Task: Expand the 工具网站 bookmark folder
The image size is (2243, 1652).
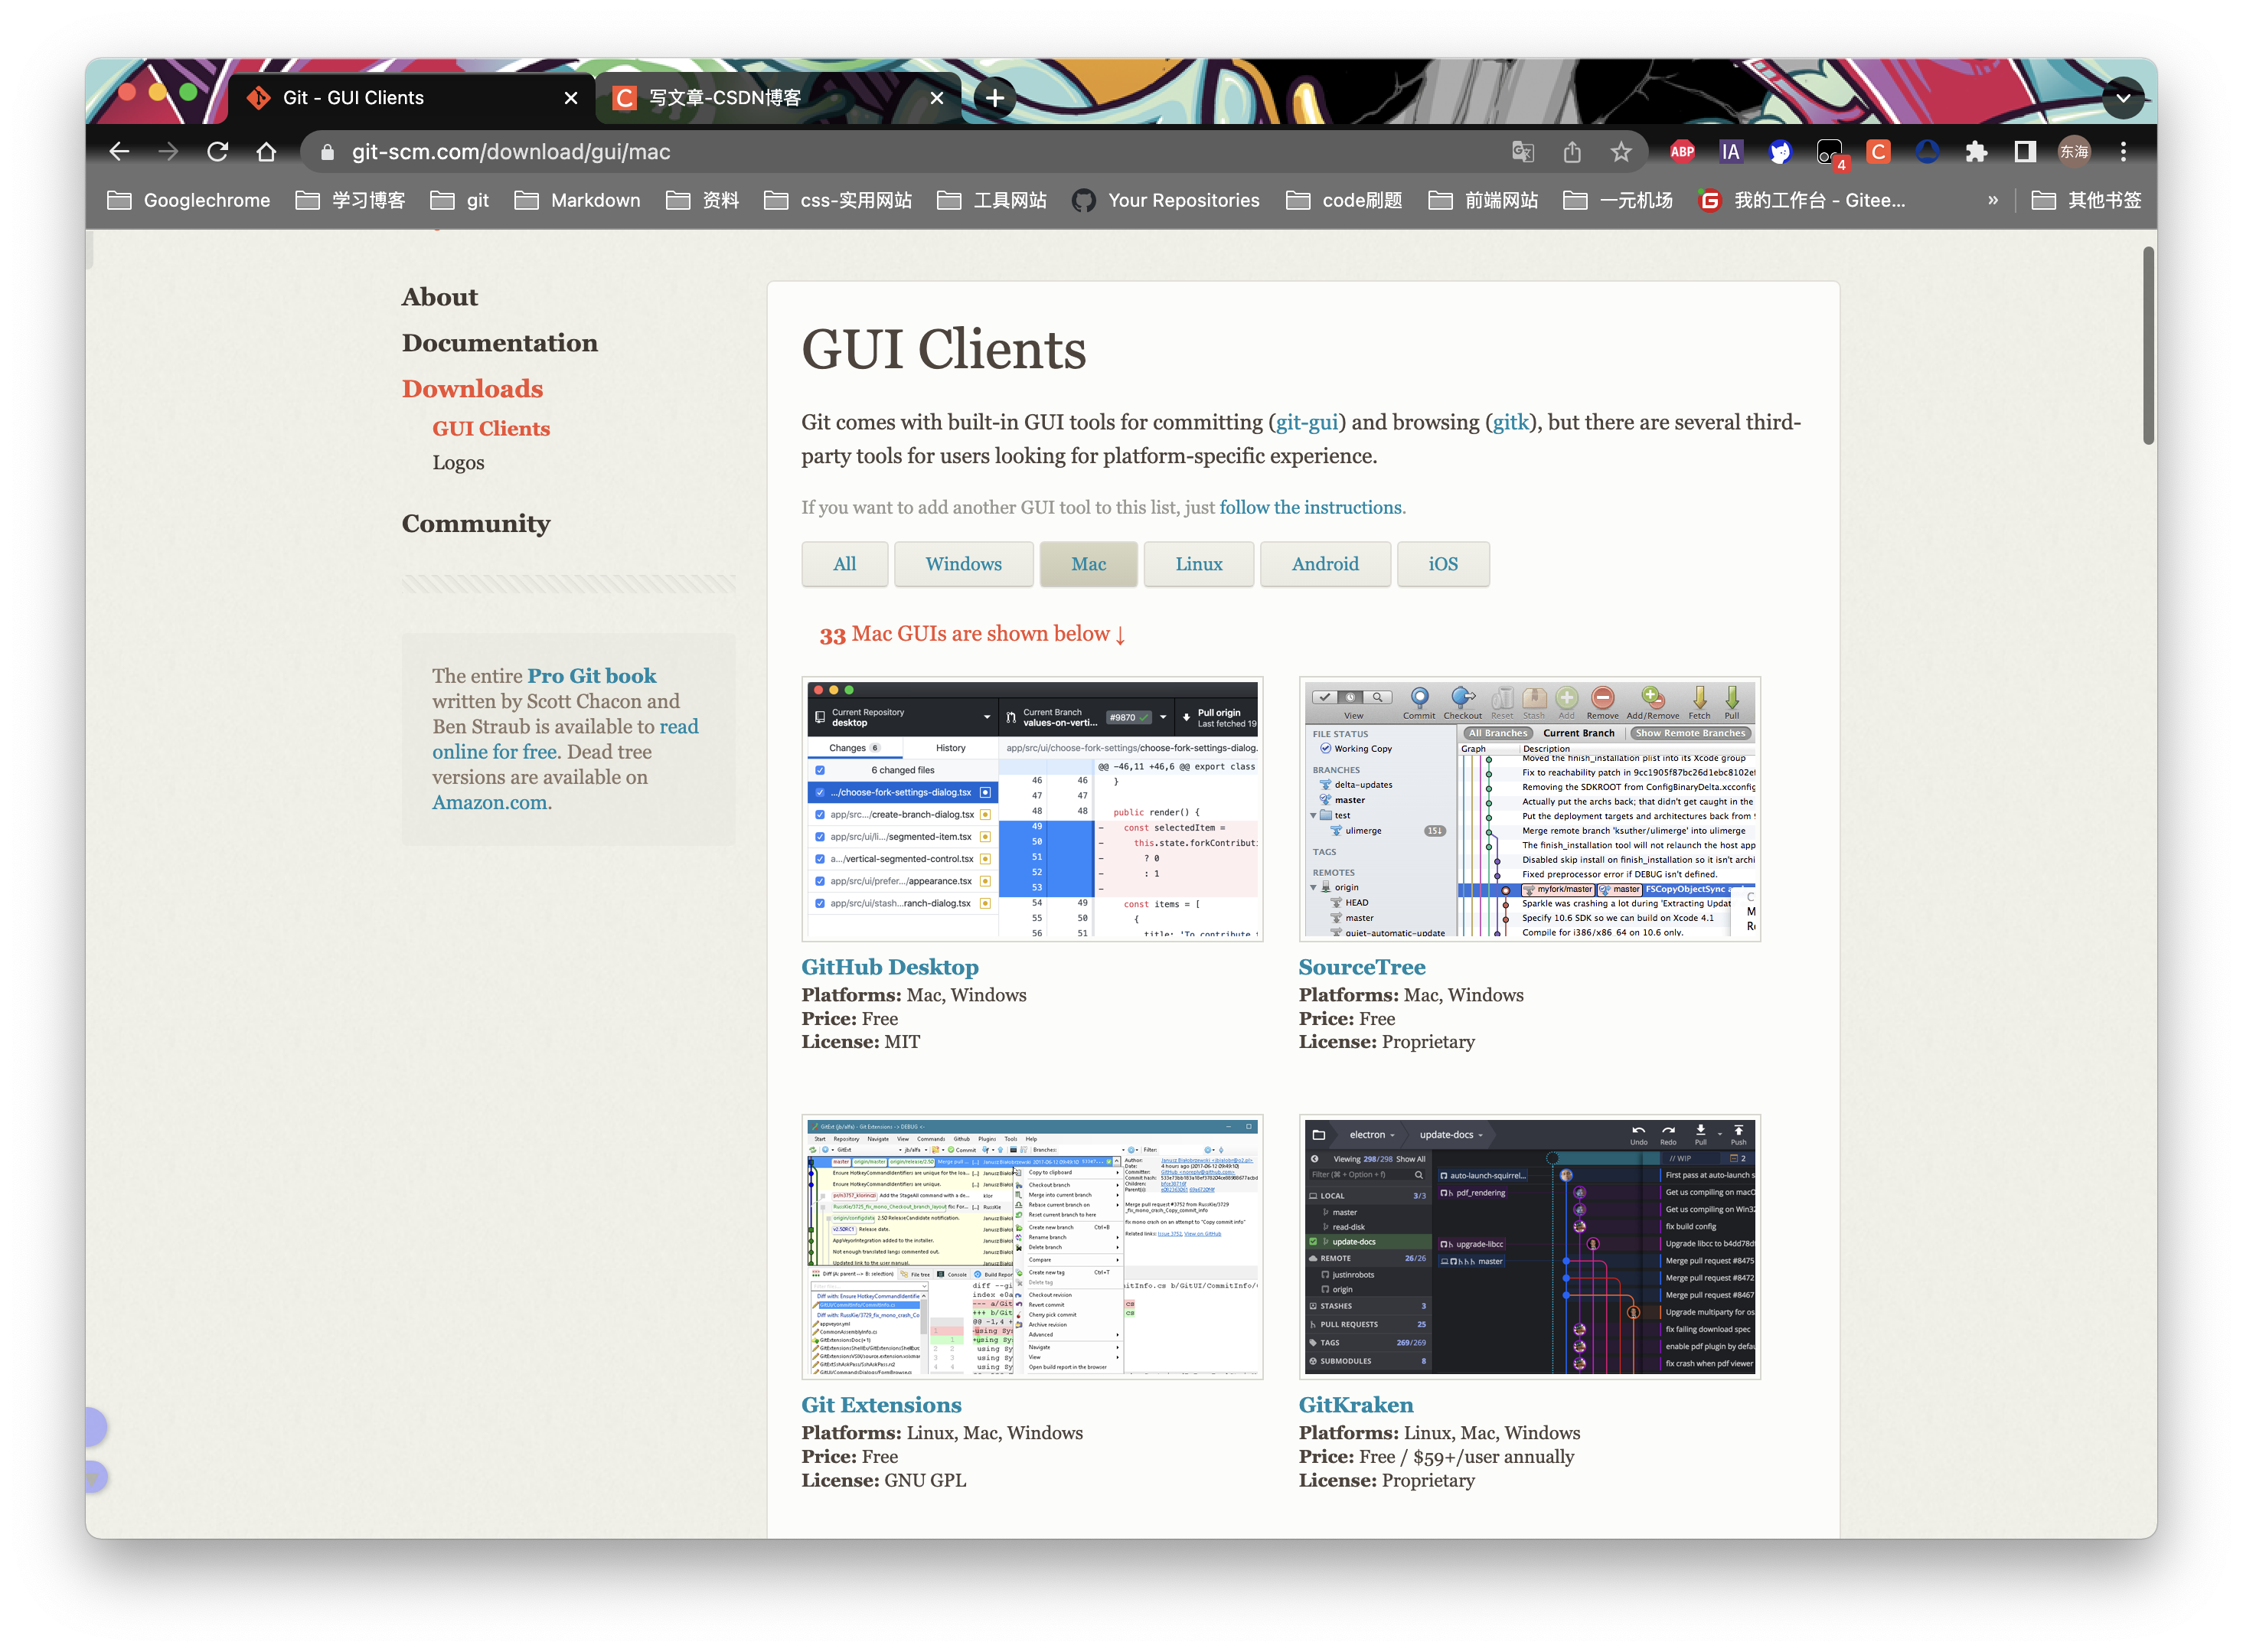Action: pos(992,201)
